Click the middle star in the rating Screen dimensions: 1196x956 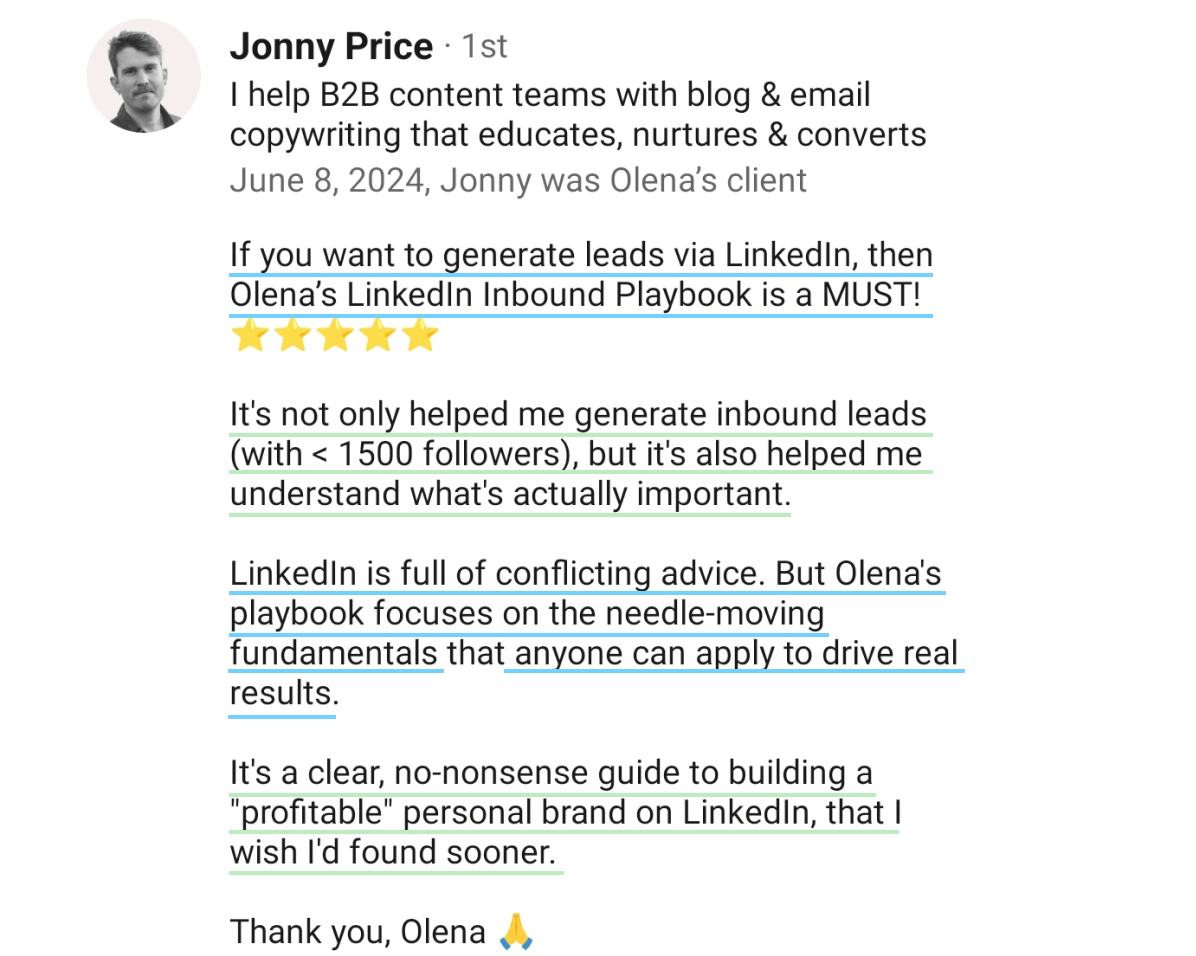point(334,335)
